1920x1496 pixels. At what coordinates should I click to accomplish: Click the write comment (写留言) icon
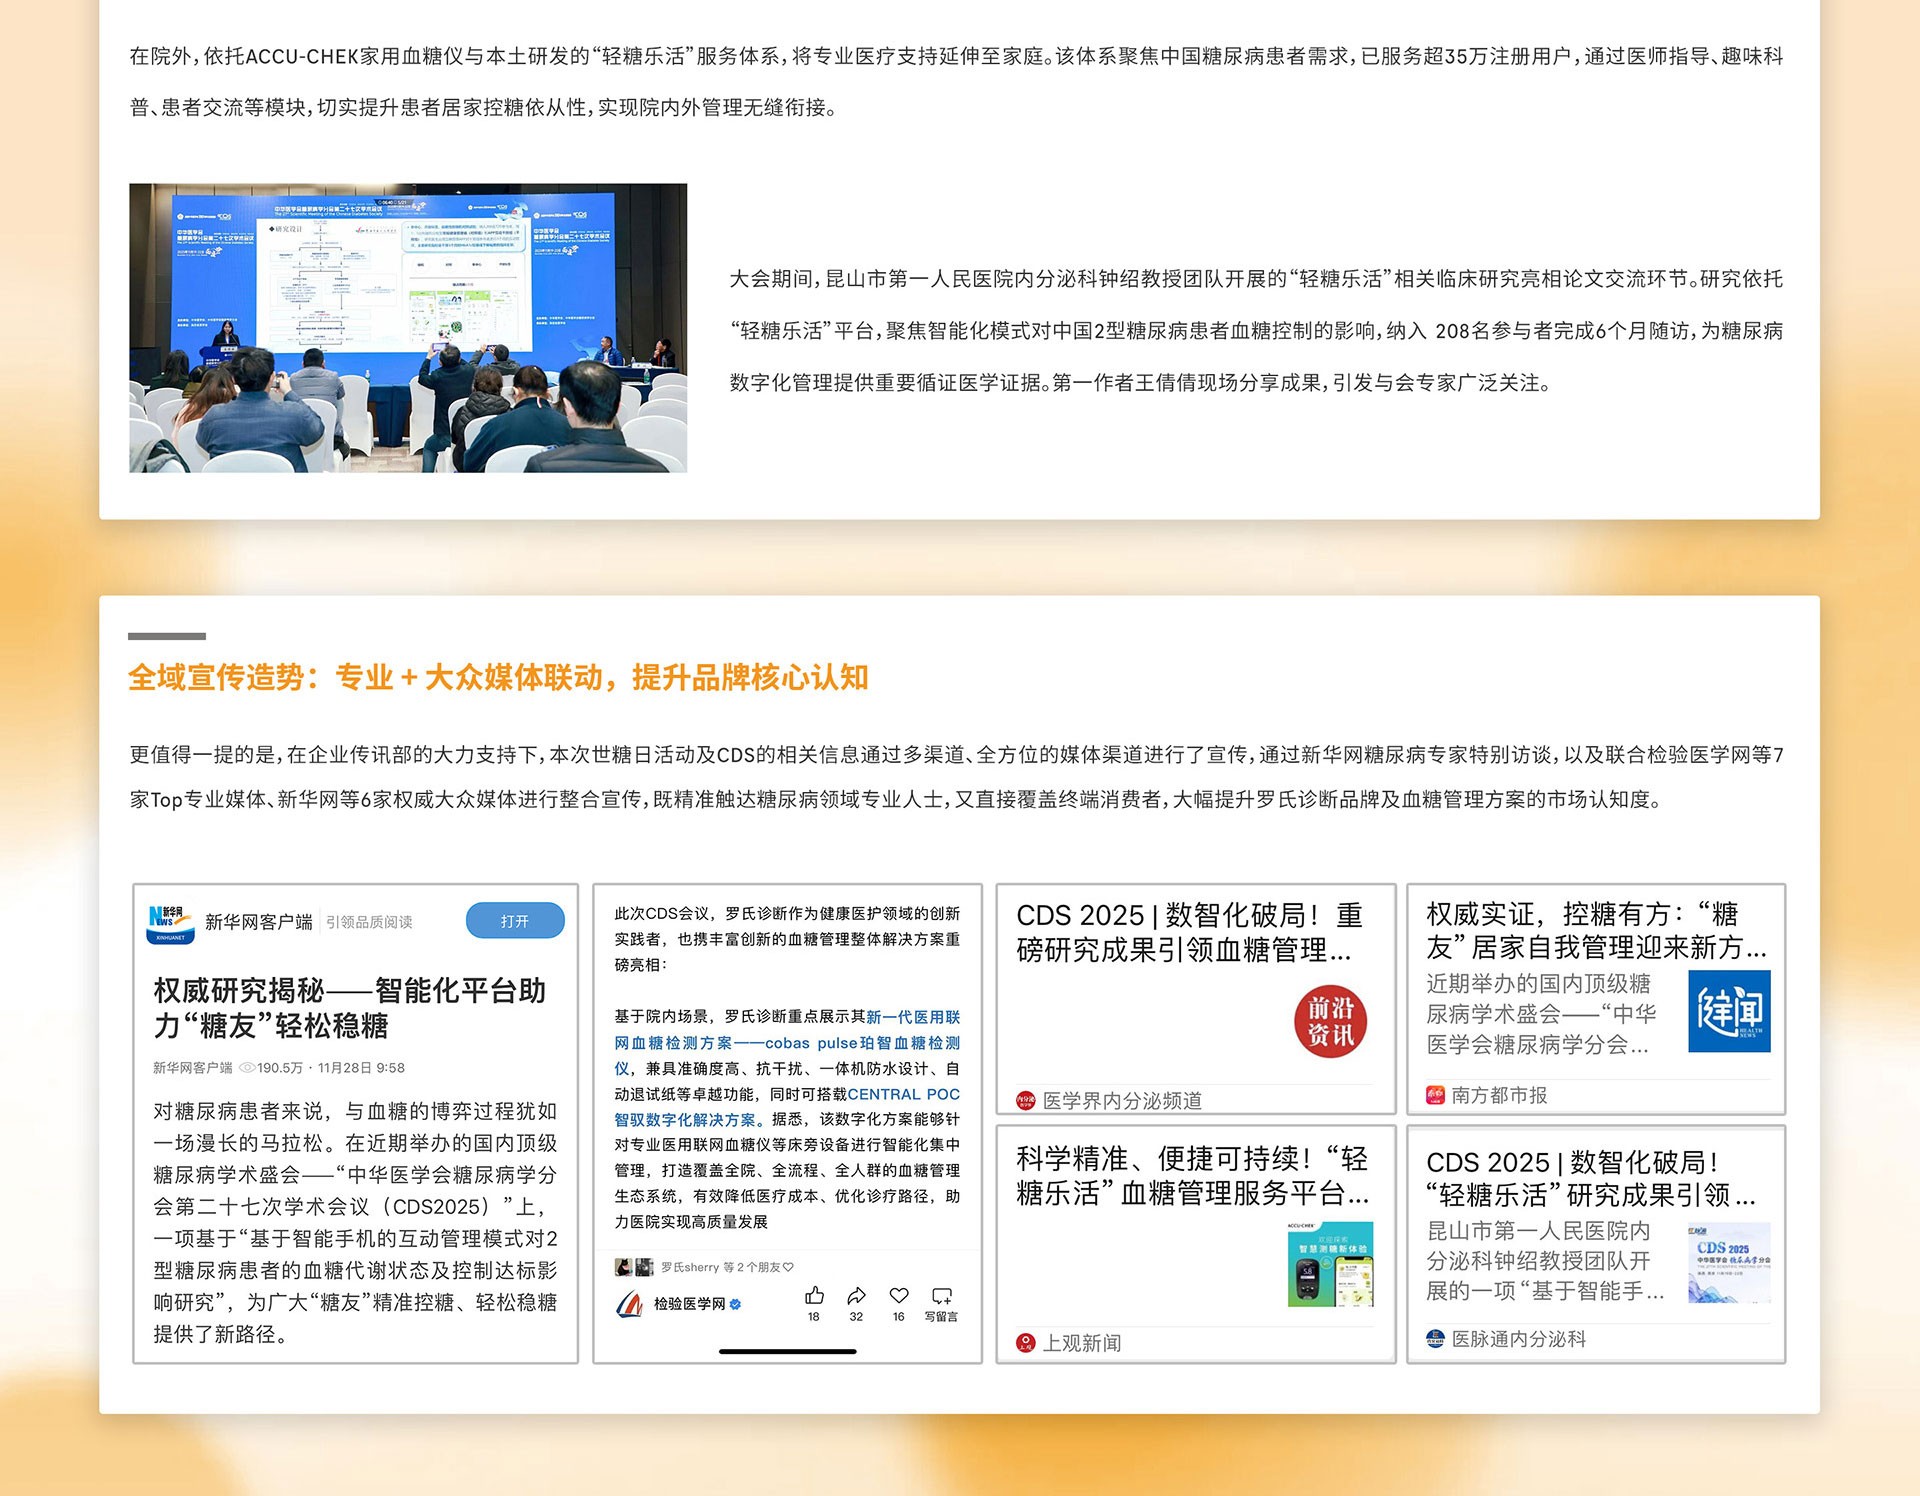coord(941,1296)
